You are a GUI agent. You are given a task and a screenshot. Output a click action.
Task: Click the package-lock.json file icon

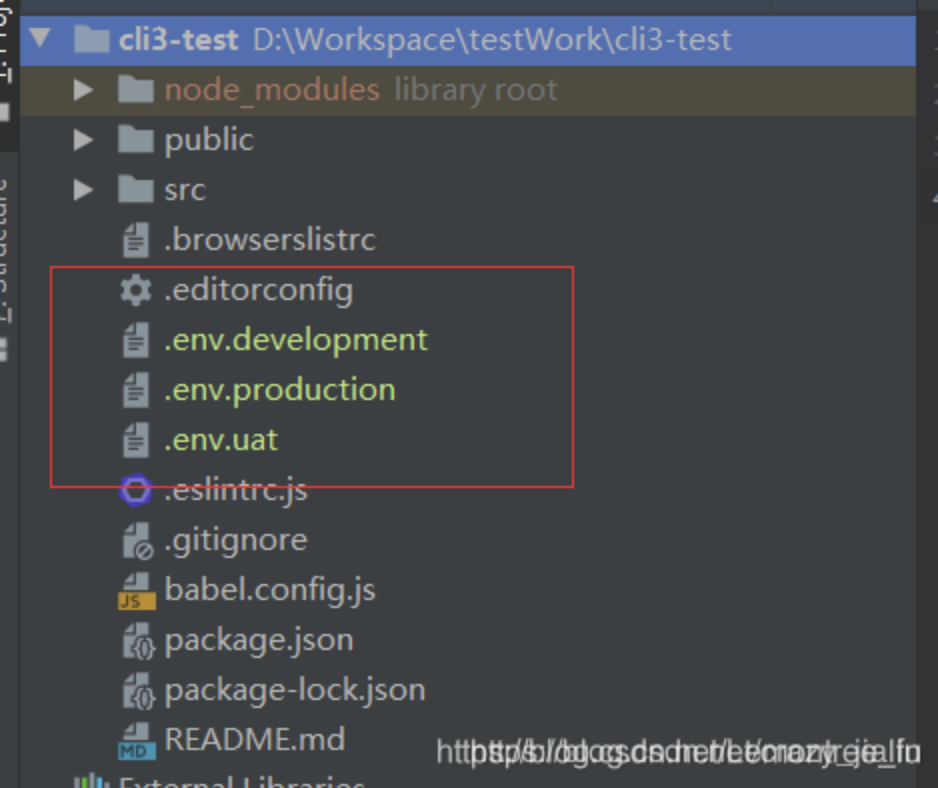click(136, 690)
